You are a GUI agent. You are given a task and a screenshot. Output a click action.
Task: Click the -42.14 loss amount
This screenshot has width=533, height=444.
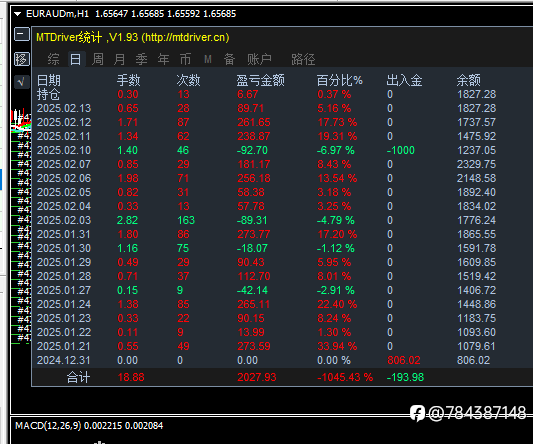pyautogui.click(x=252, y=290)
